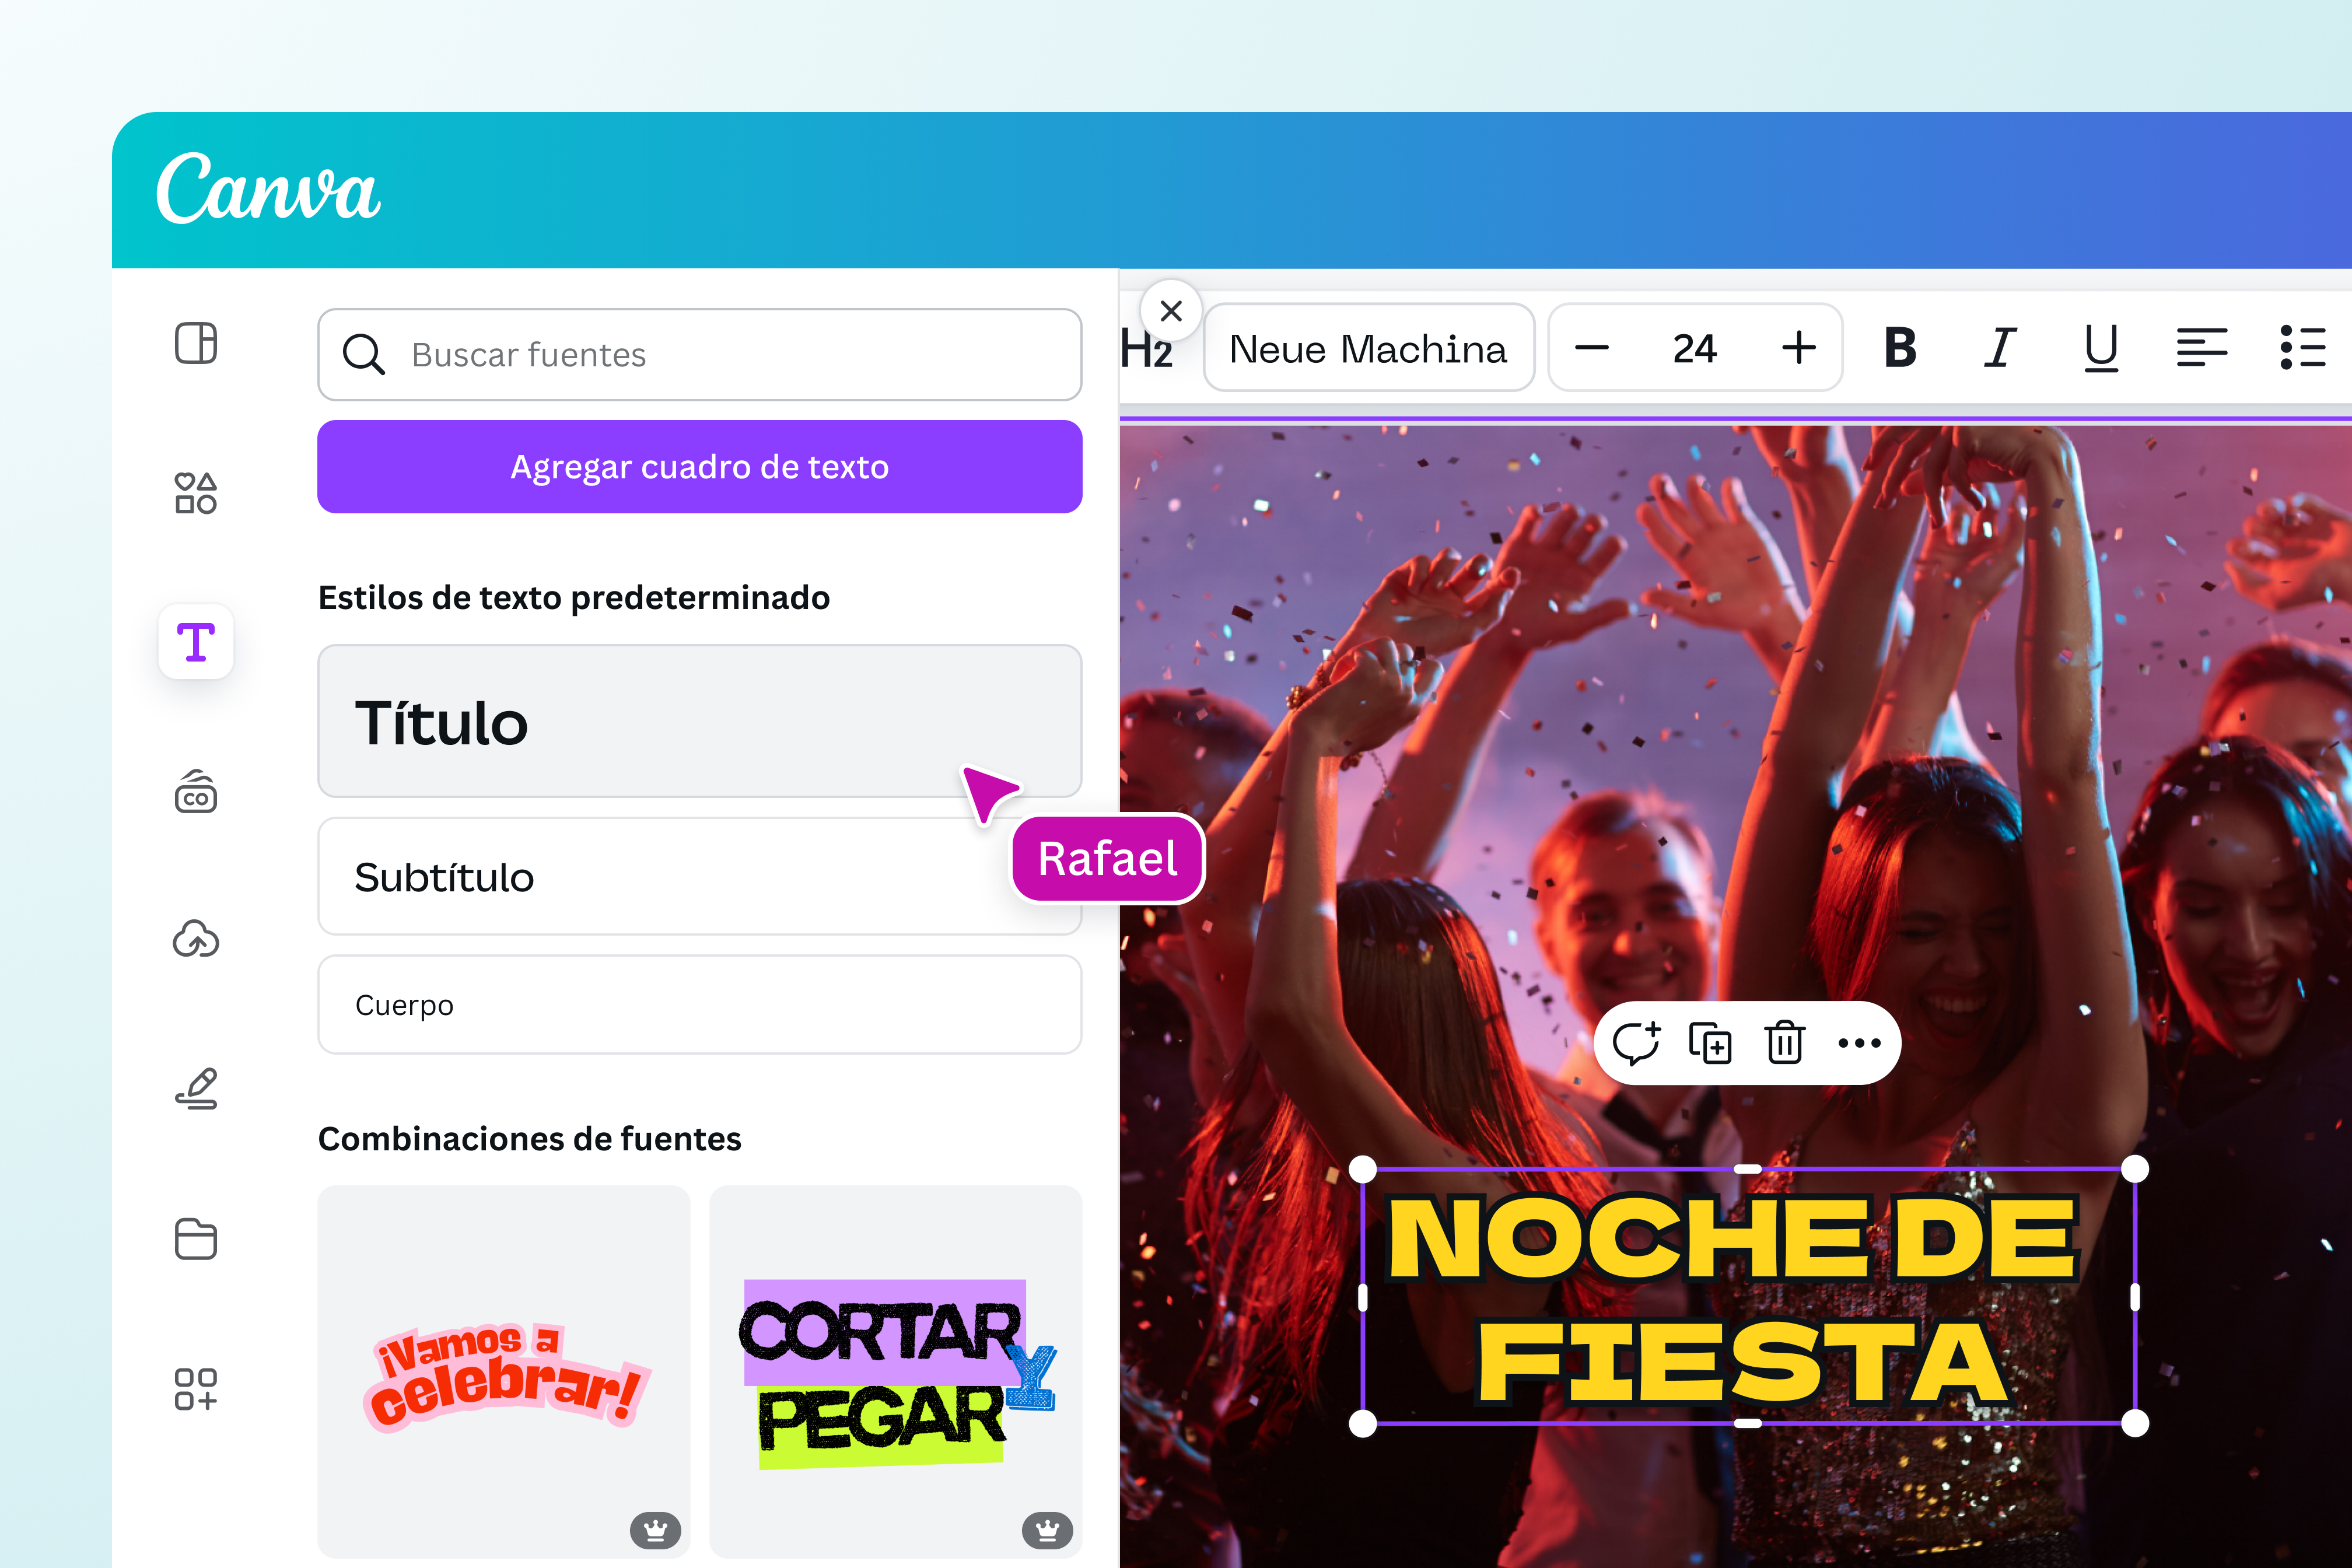Click the bottom-left text box resize handle
This screenshot has height=1568, width=2352.
pyautogui.click(x=1363, y=1423)
